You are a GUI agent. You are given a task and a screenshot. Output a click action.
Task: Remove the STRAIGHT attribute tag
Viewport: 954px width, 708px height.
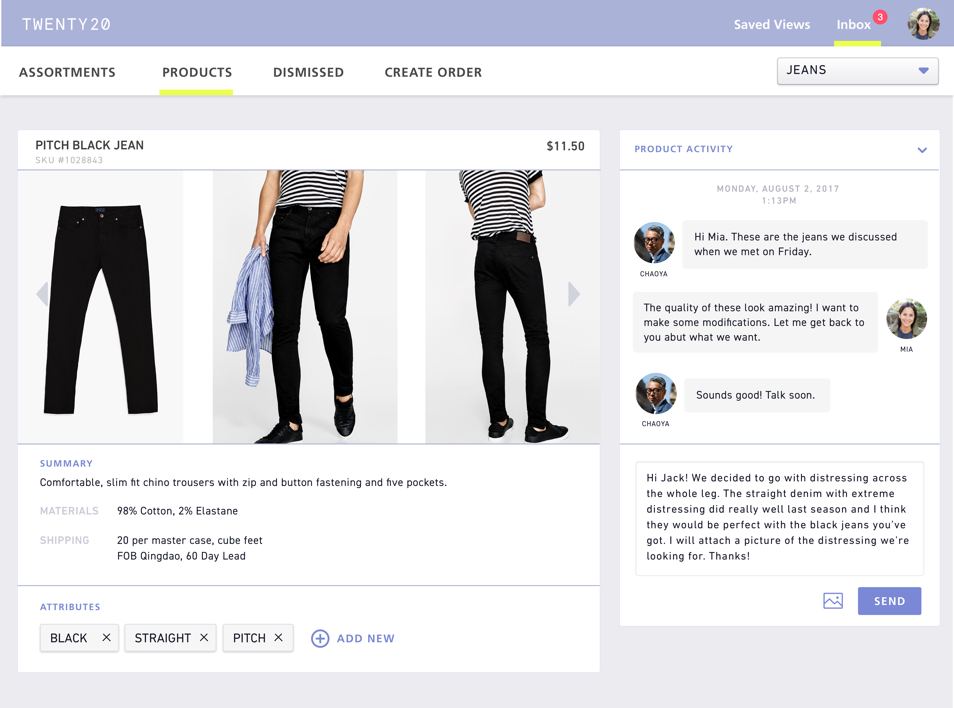204,637
